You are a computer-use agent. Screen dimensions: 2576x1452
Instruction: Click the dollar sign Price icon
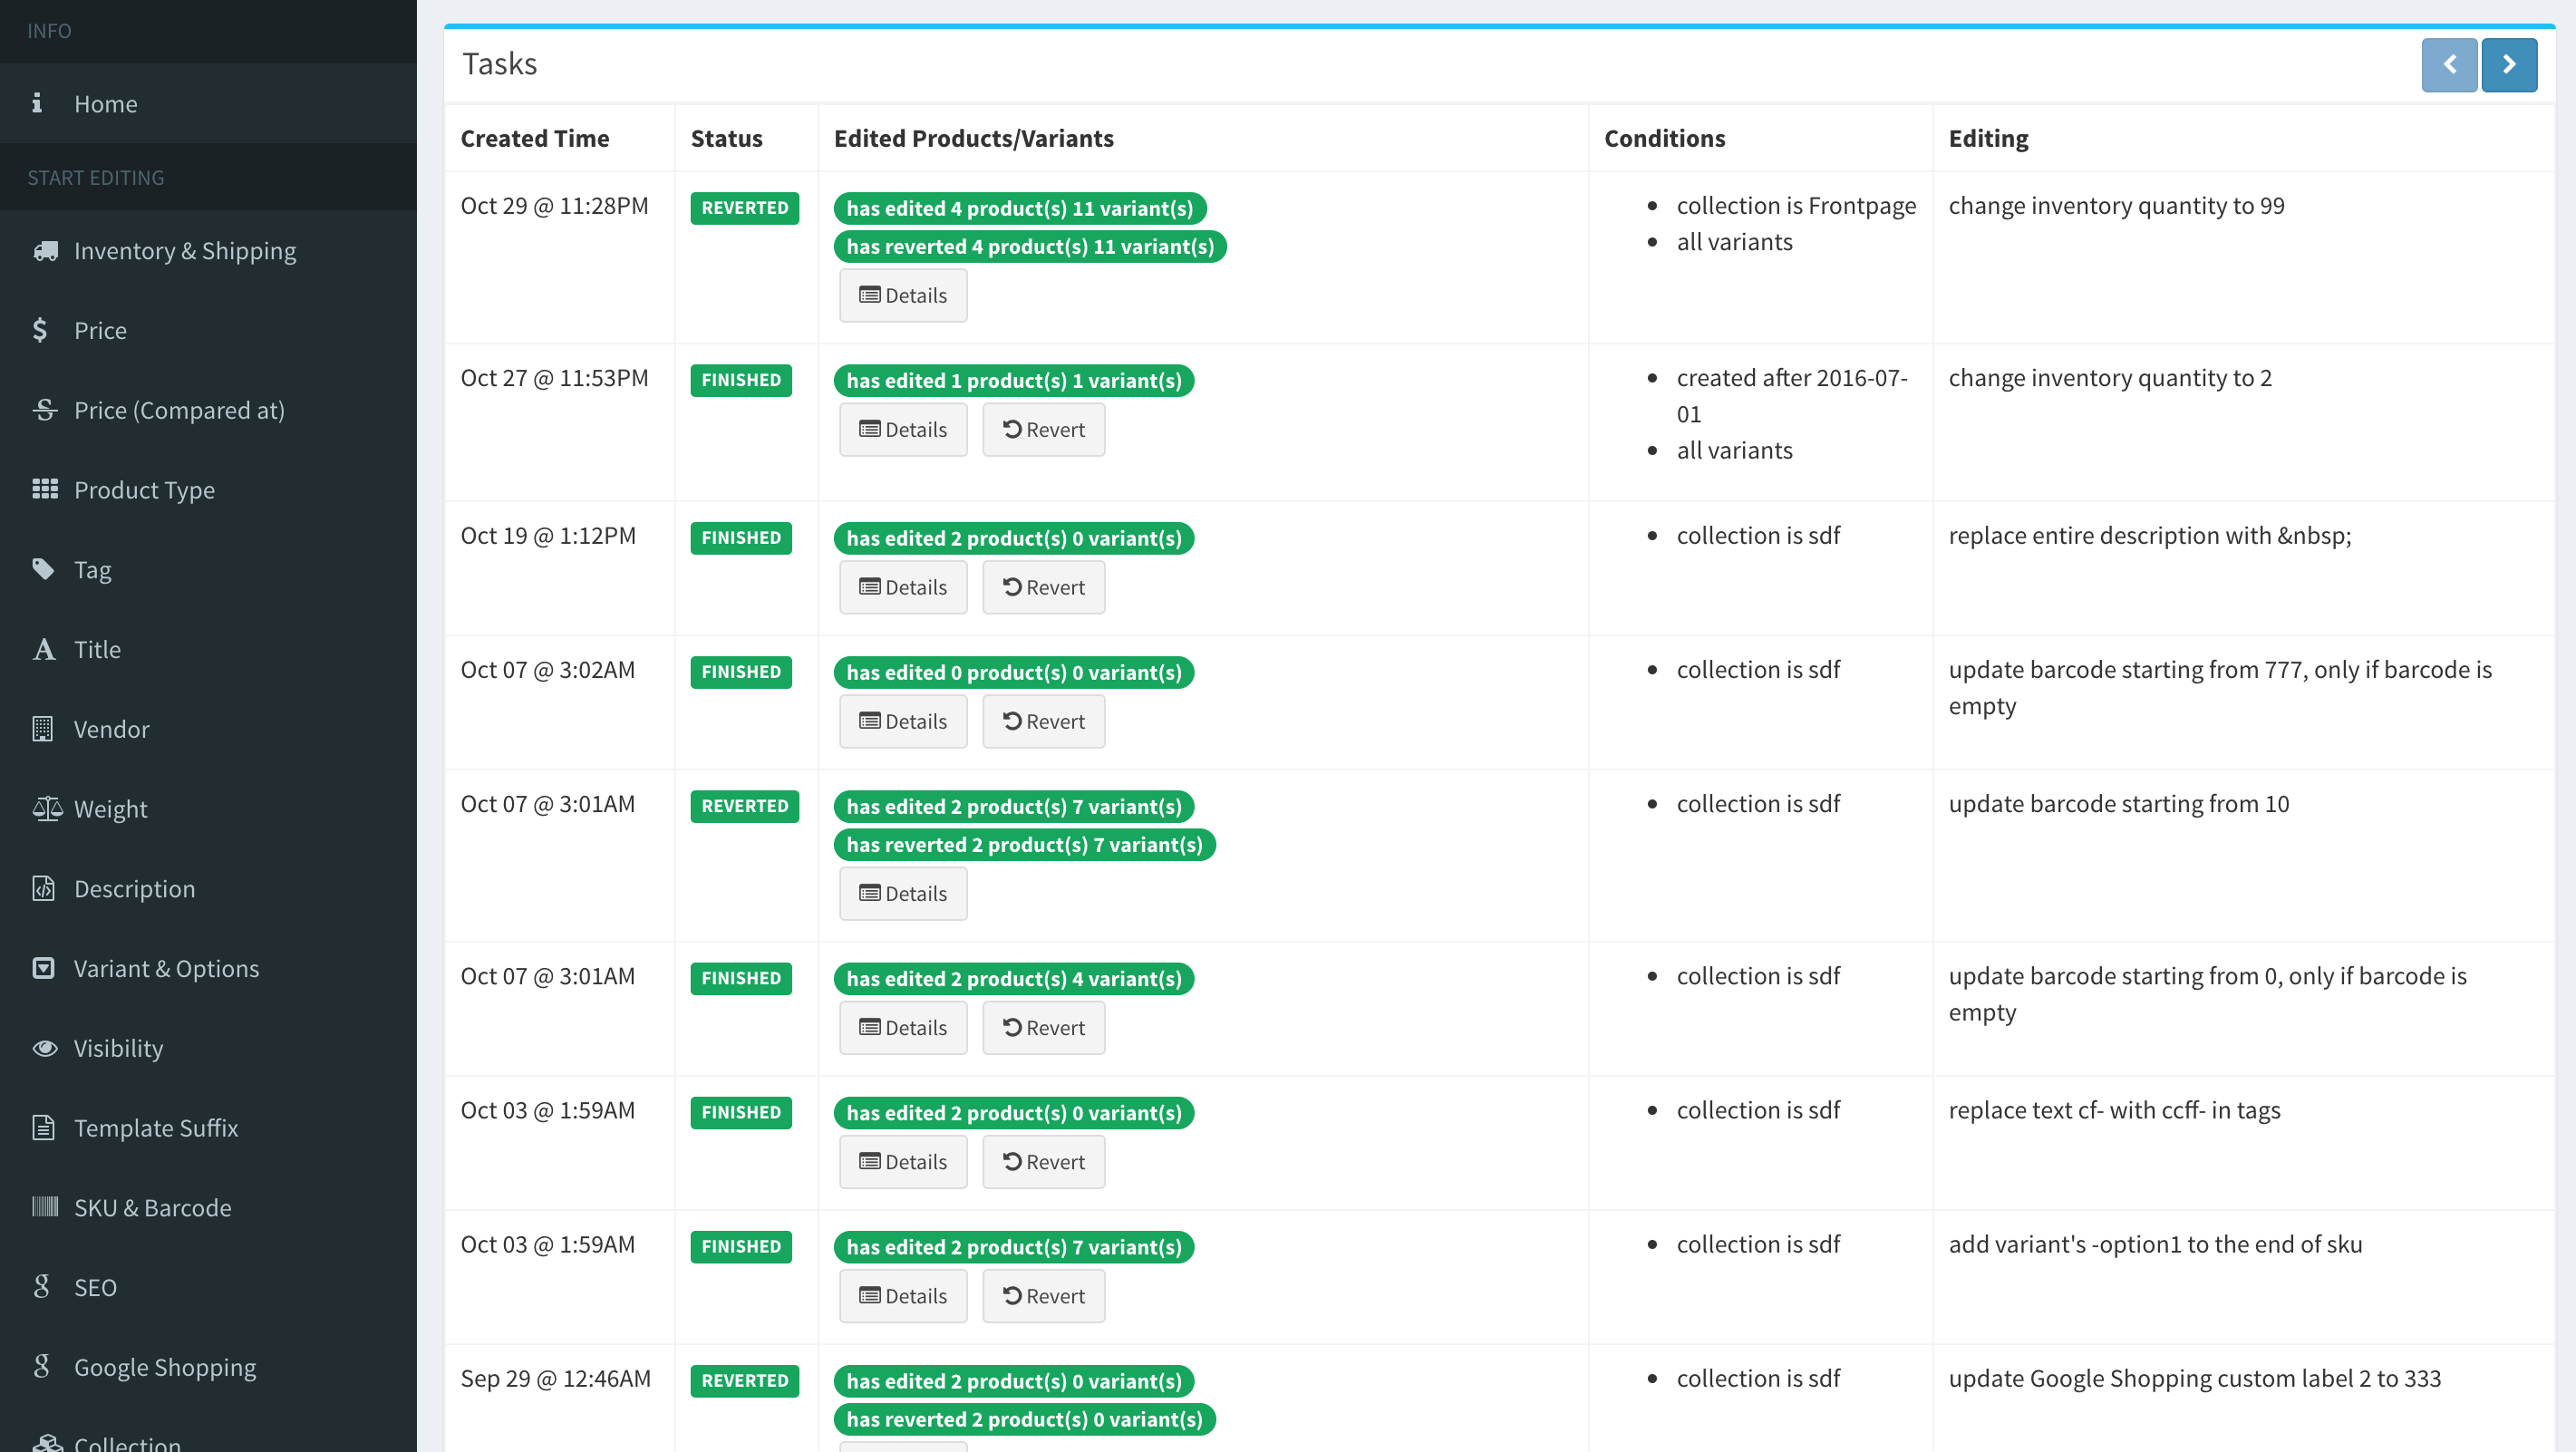coord(40,330)
